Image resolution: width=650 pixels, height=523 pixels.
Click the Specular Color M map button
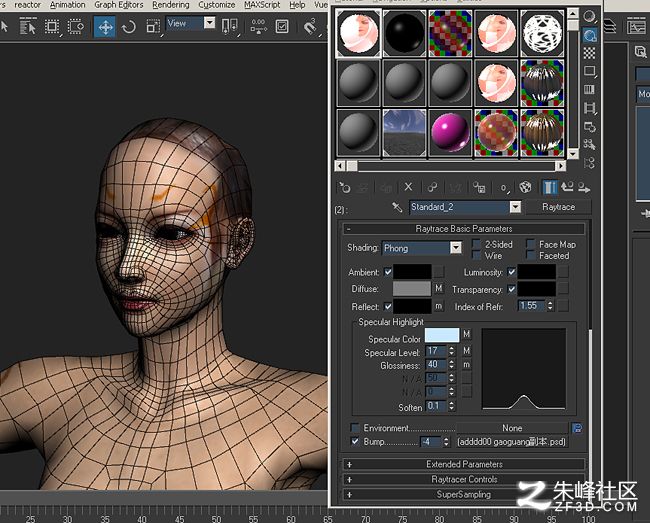click(466, 334)
